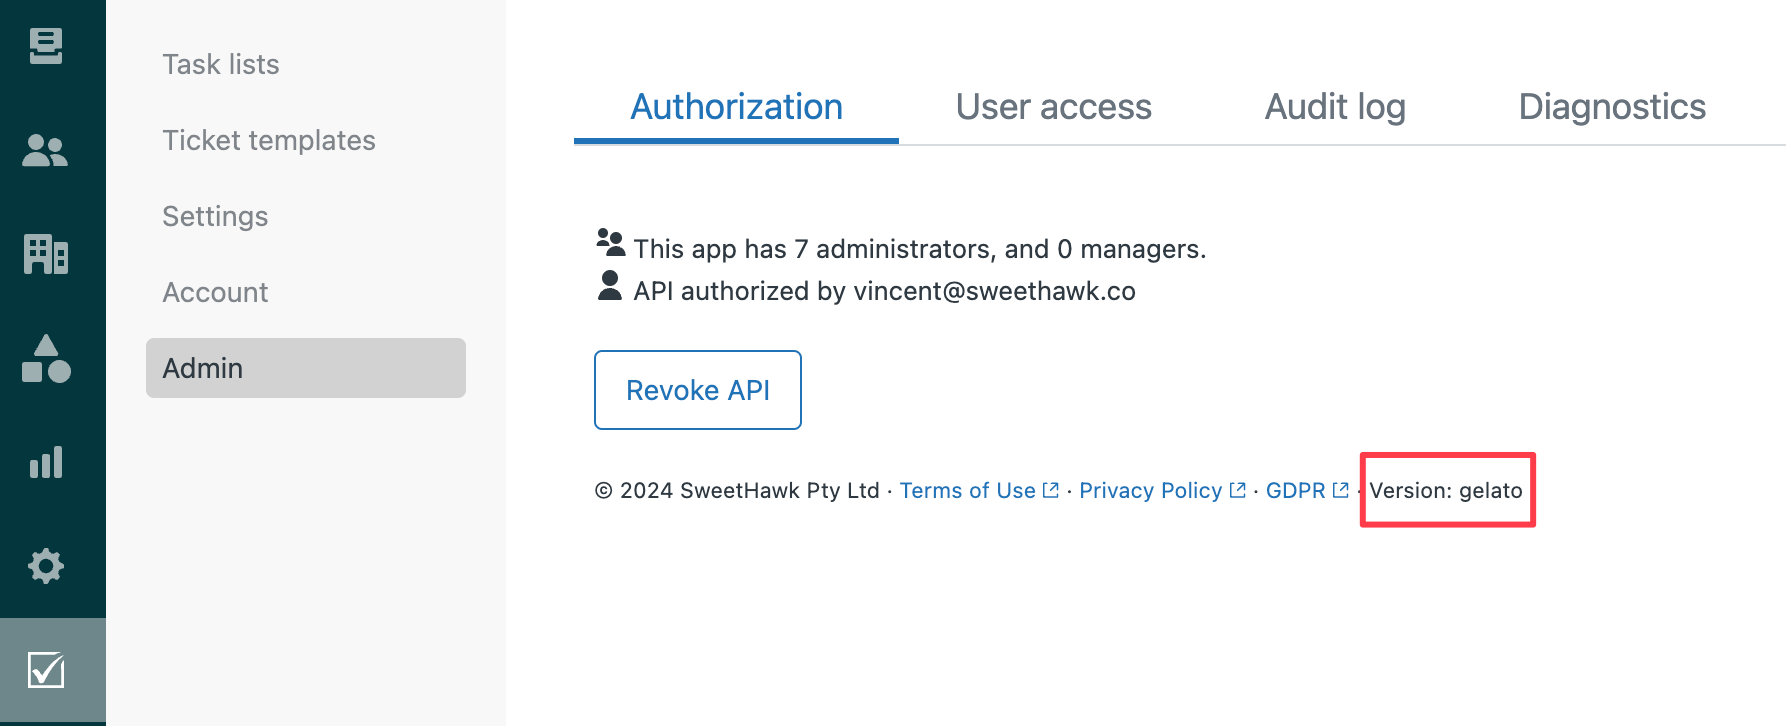
Task: Go to Ticket templates
Action: tap(269, 140)
